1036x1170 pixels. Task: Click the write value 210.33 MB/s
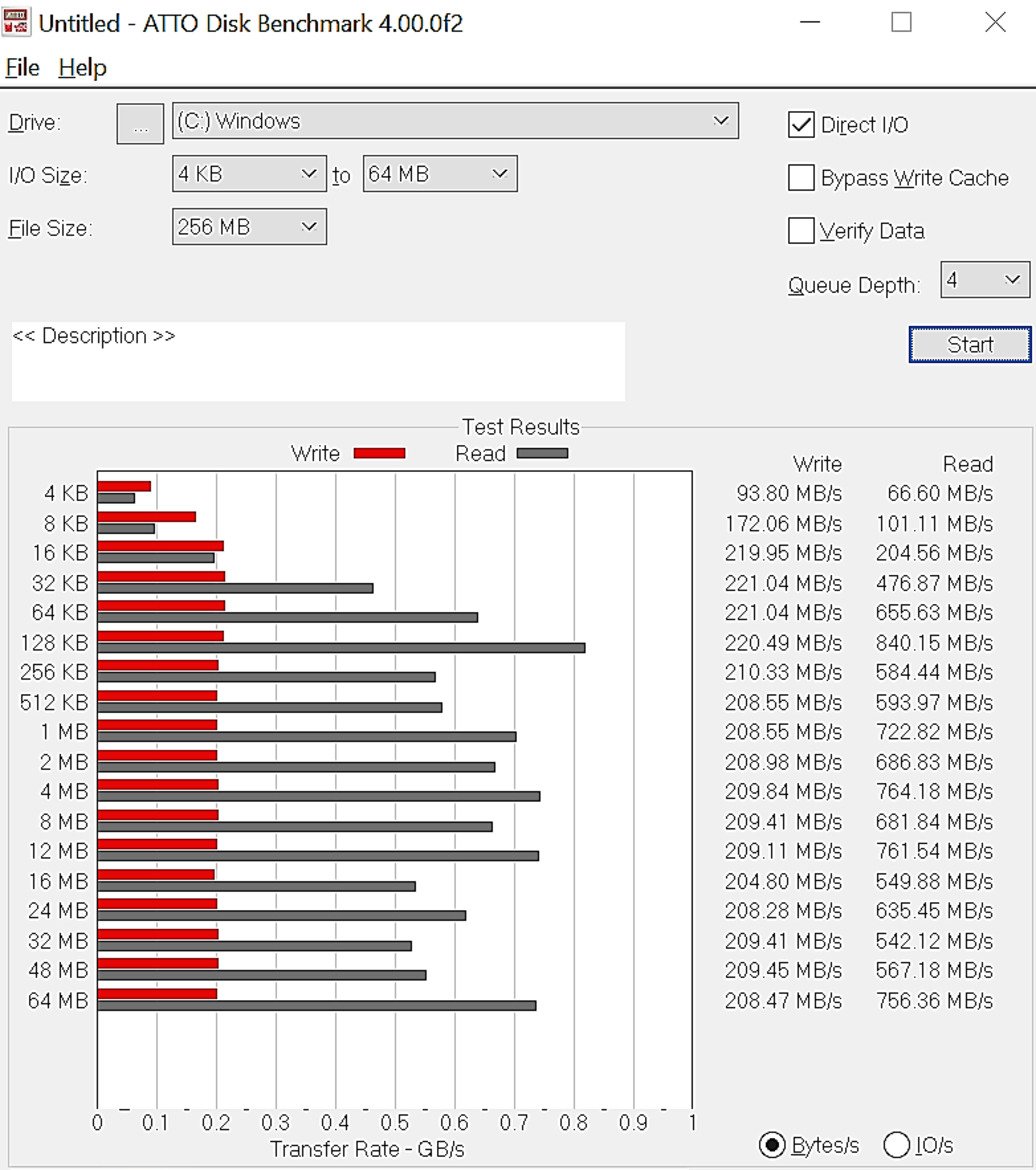tap(783, 672)
